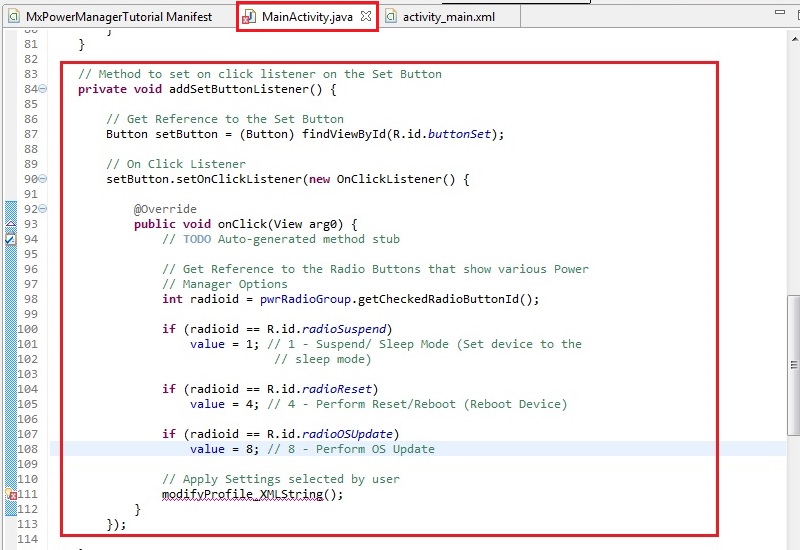Close the MainActivity.java editor tab
This screenshot has width=800, height=550.
pyautogui.click(x=365, y=16)
